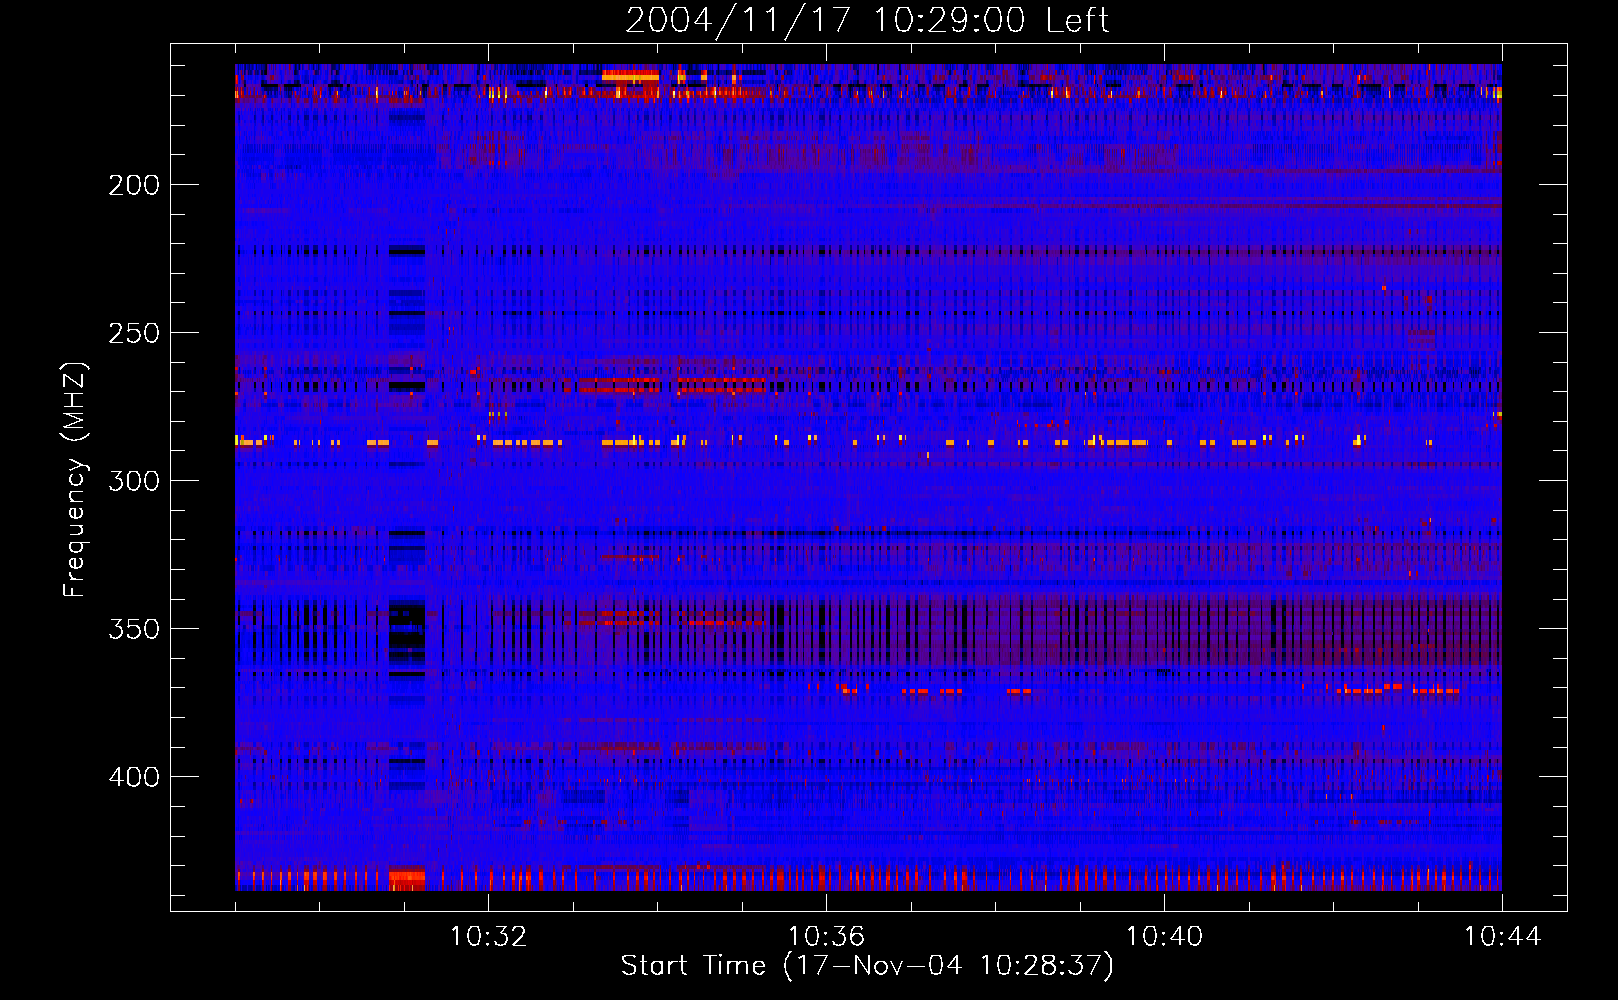Select the 200 frequency tick label

134,185
